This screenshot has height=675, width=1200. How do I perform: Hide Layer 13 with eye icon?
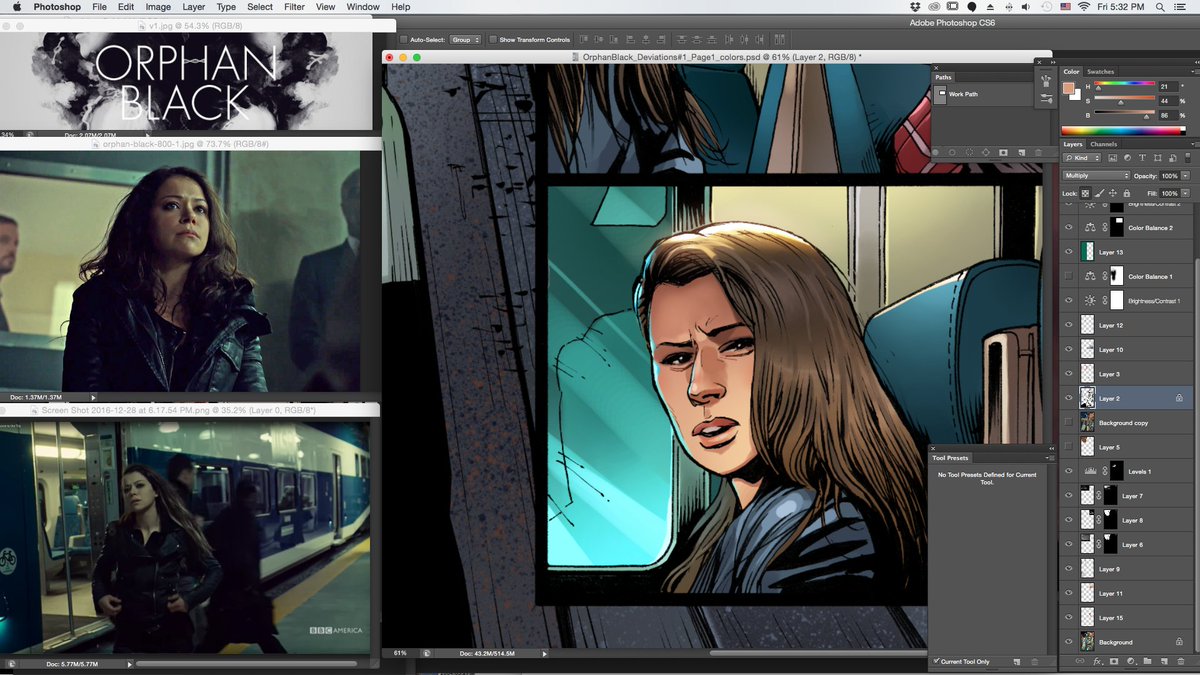(1068, 252)
